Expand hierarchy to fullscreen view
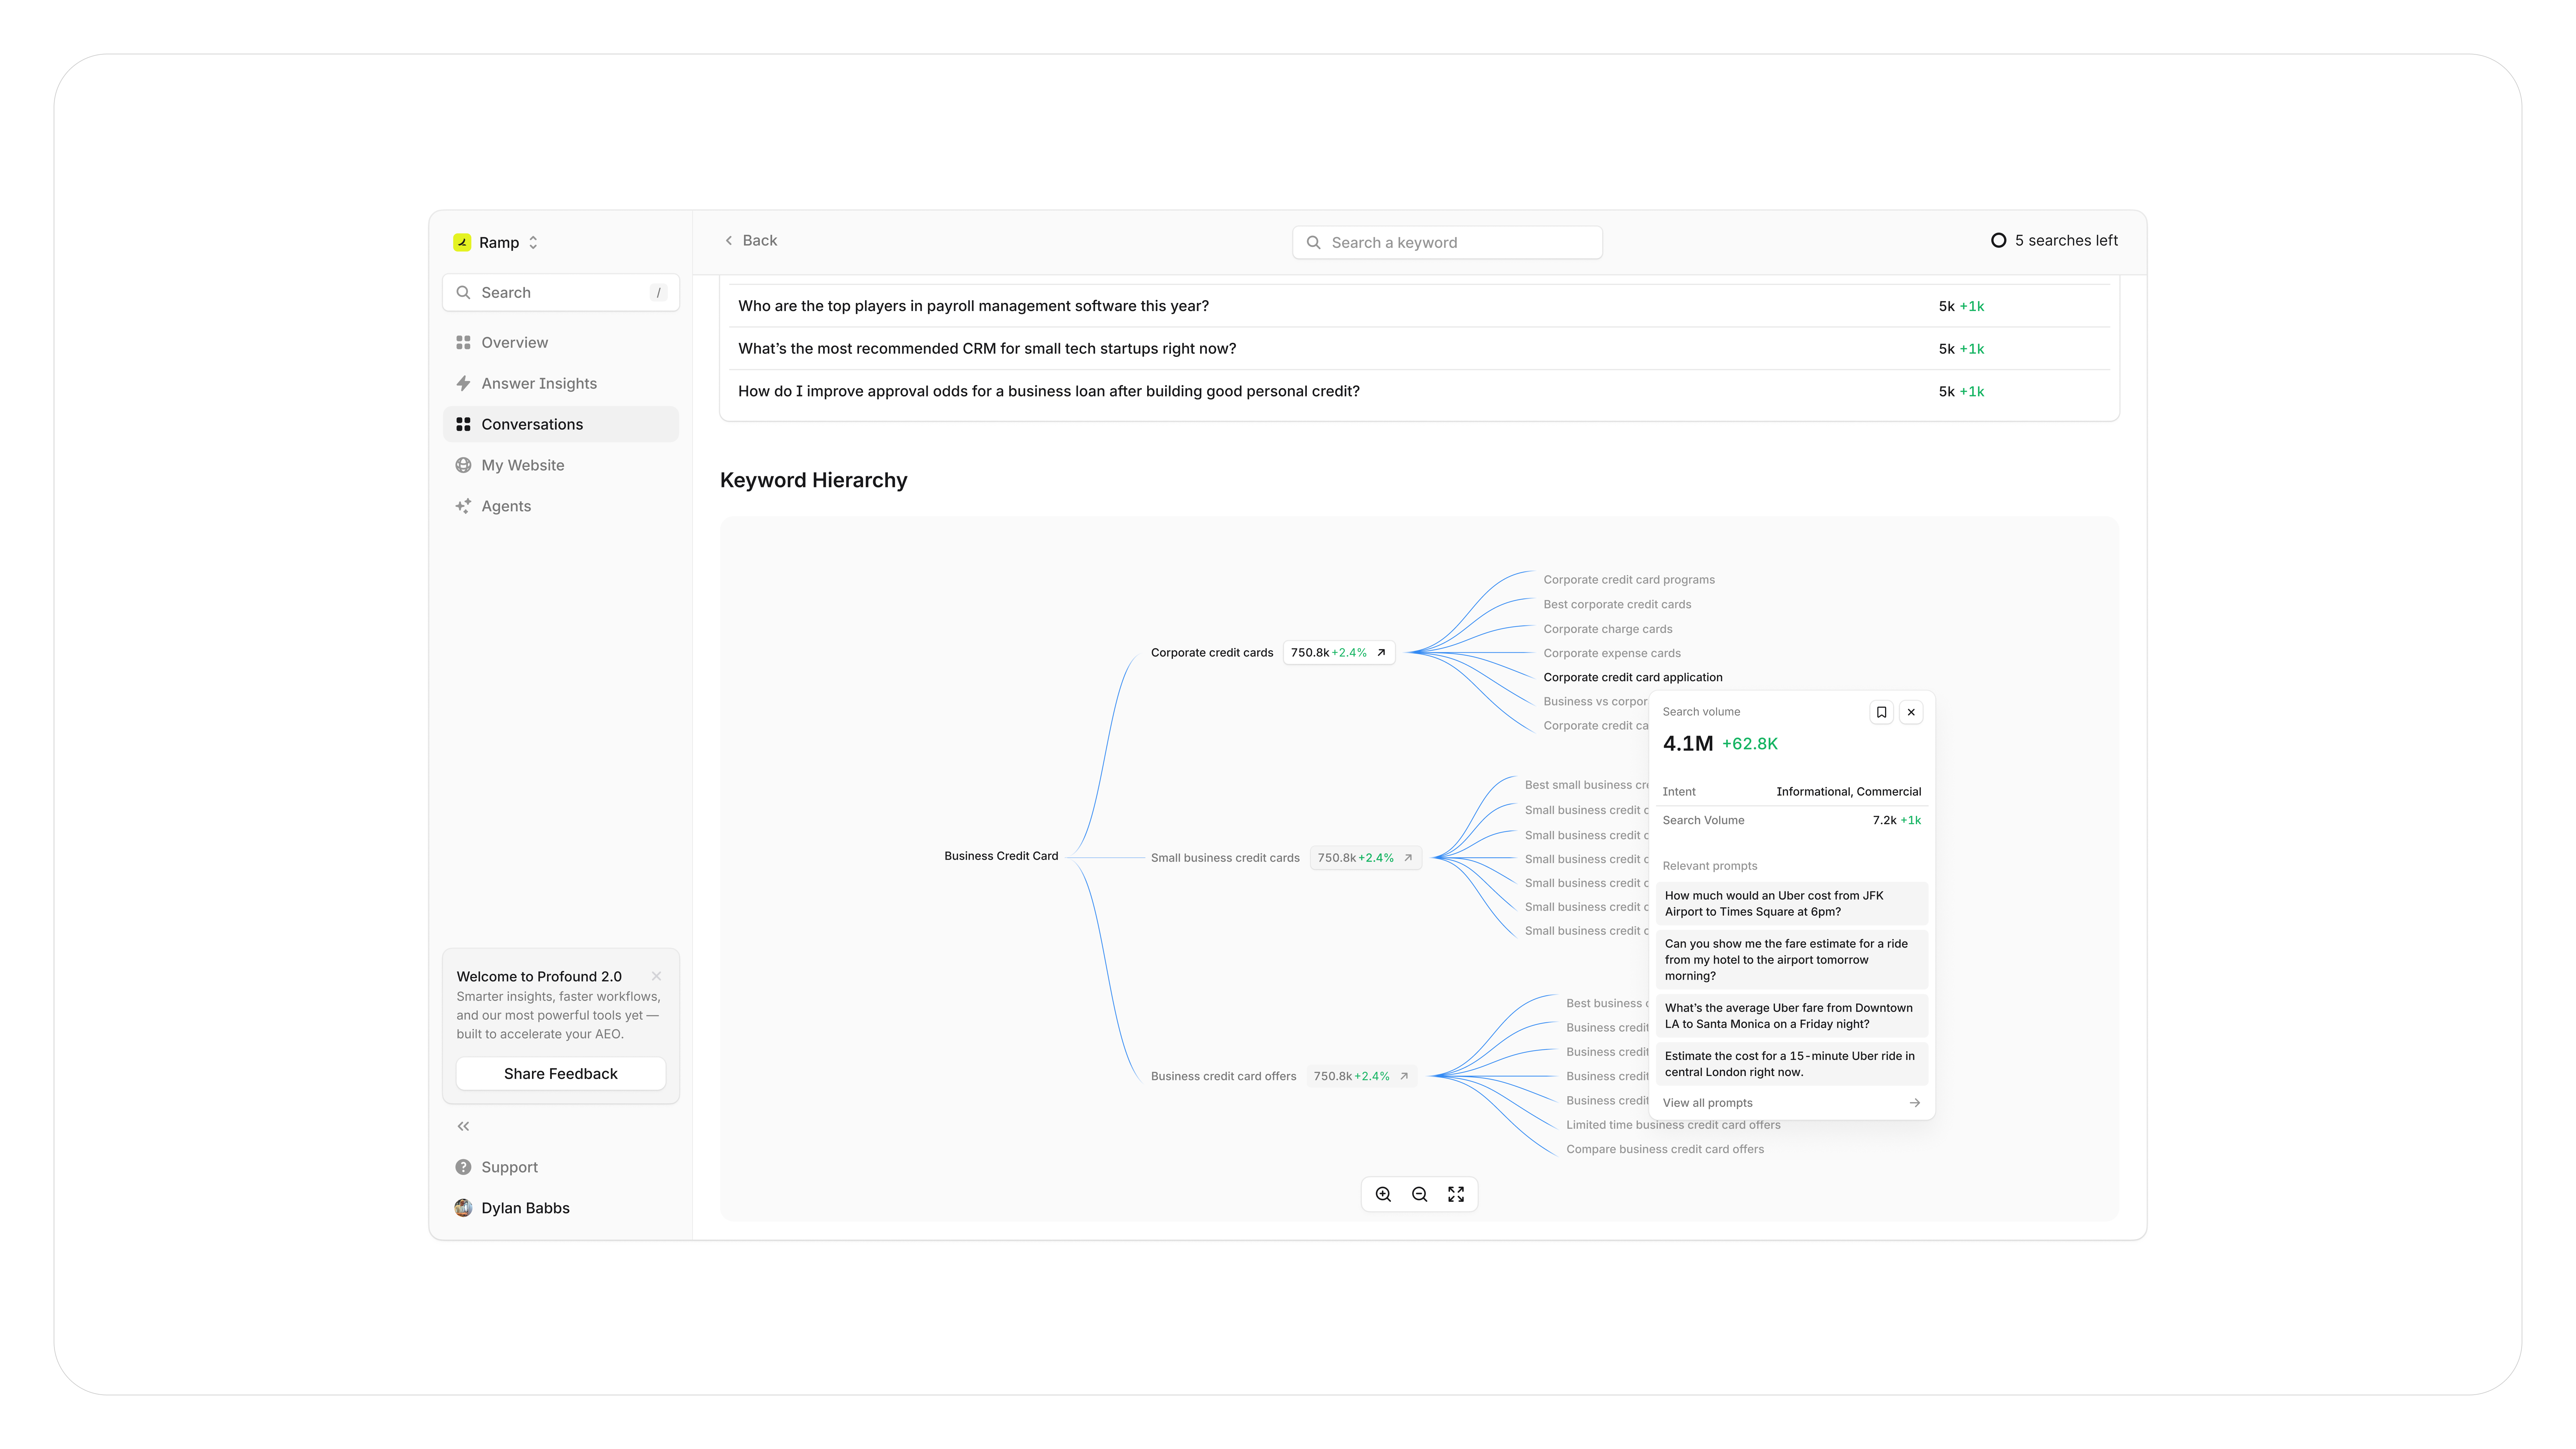This screenshot has width=2576, height=1449. pos(1456,1194)
